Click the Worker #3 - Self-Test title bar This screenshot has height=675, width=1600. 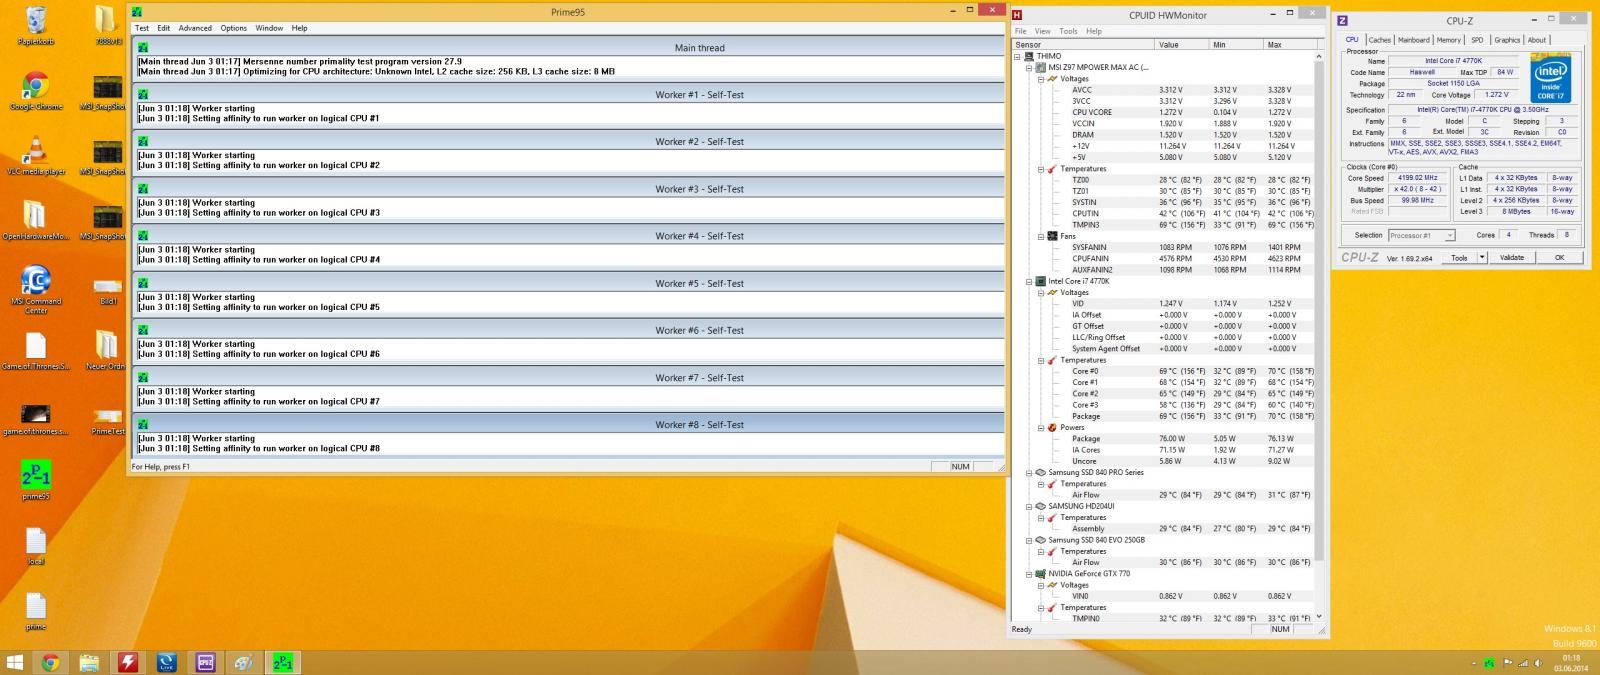coord(570,188)
